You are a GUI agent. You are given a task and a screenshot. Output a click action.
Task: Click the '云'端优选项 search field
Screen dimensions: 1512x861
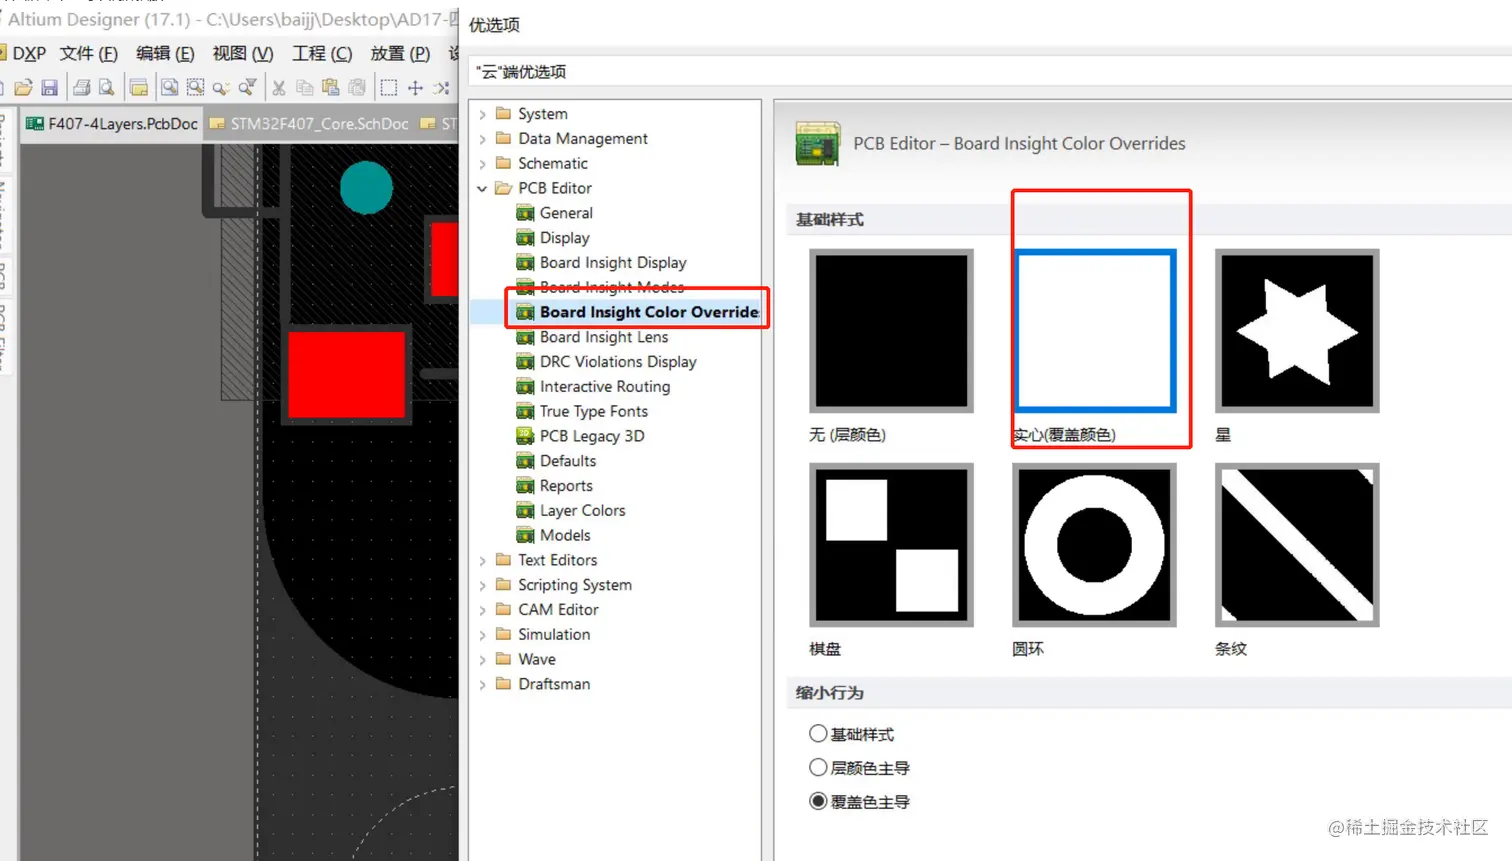(x=990, y=72)
